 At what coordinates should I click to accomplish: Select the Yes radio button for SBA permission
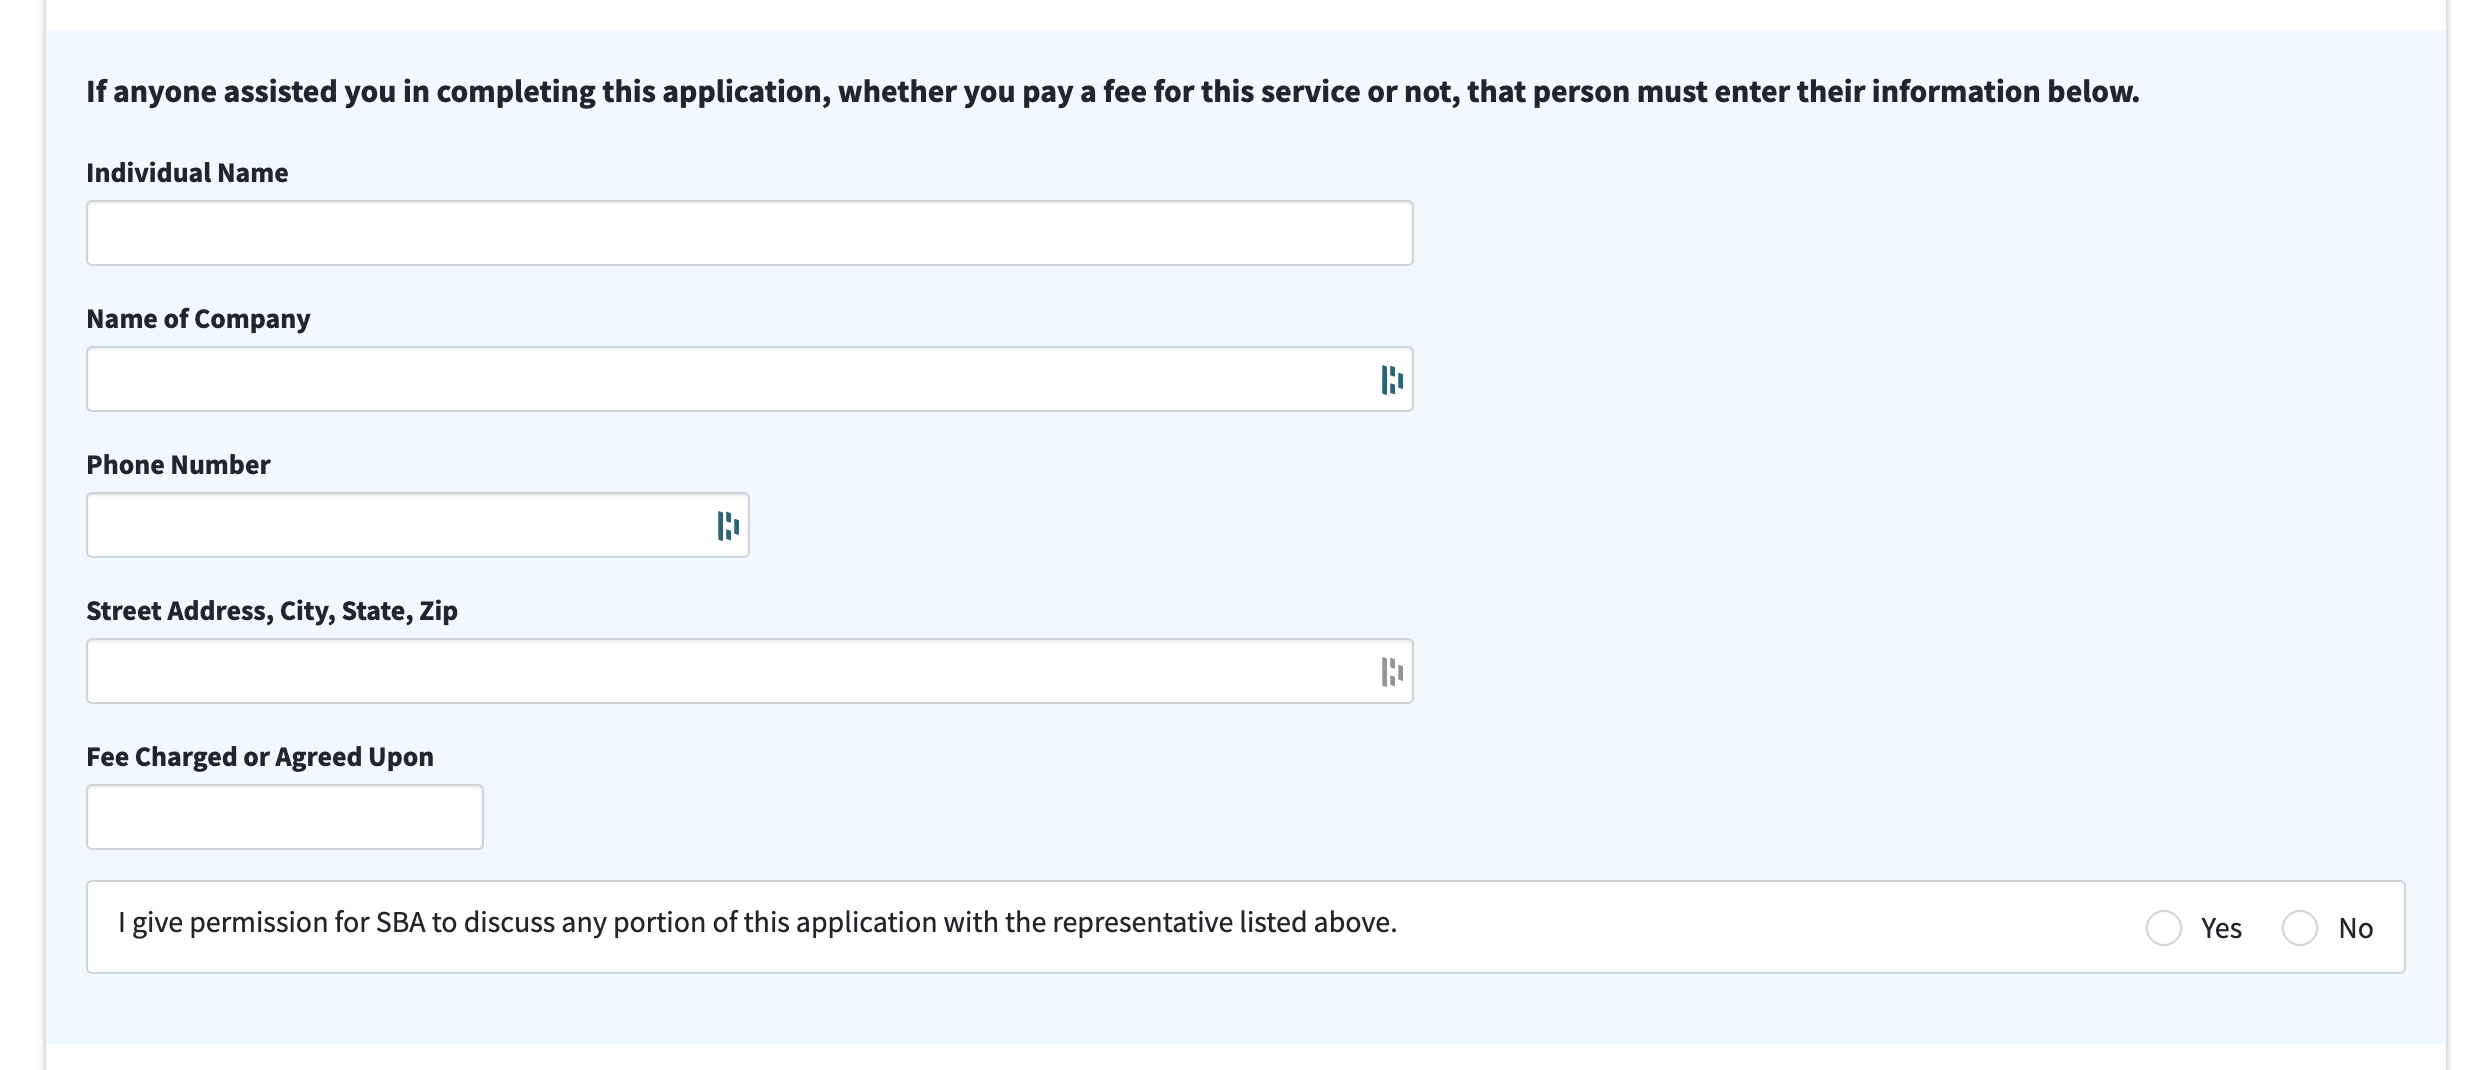tap(2164, 928)
